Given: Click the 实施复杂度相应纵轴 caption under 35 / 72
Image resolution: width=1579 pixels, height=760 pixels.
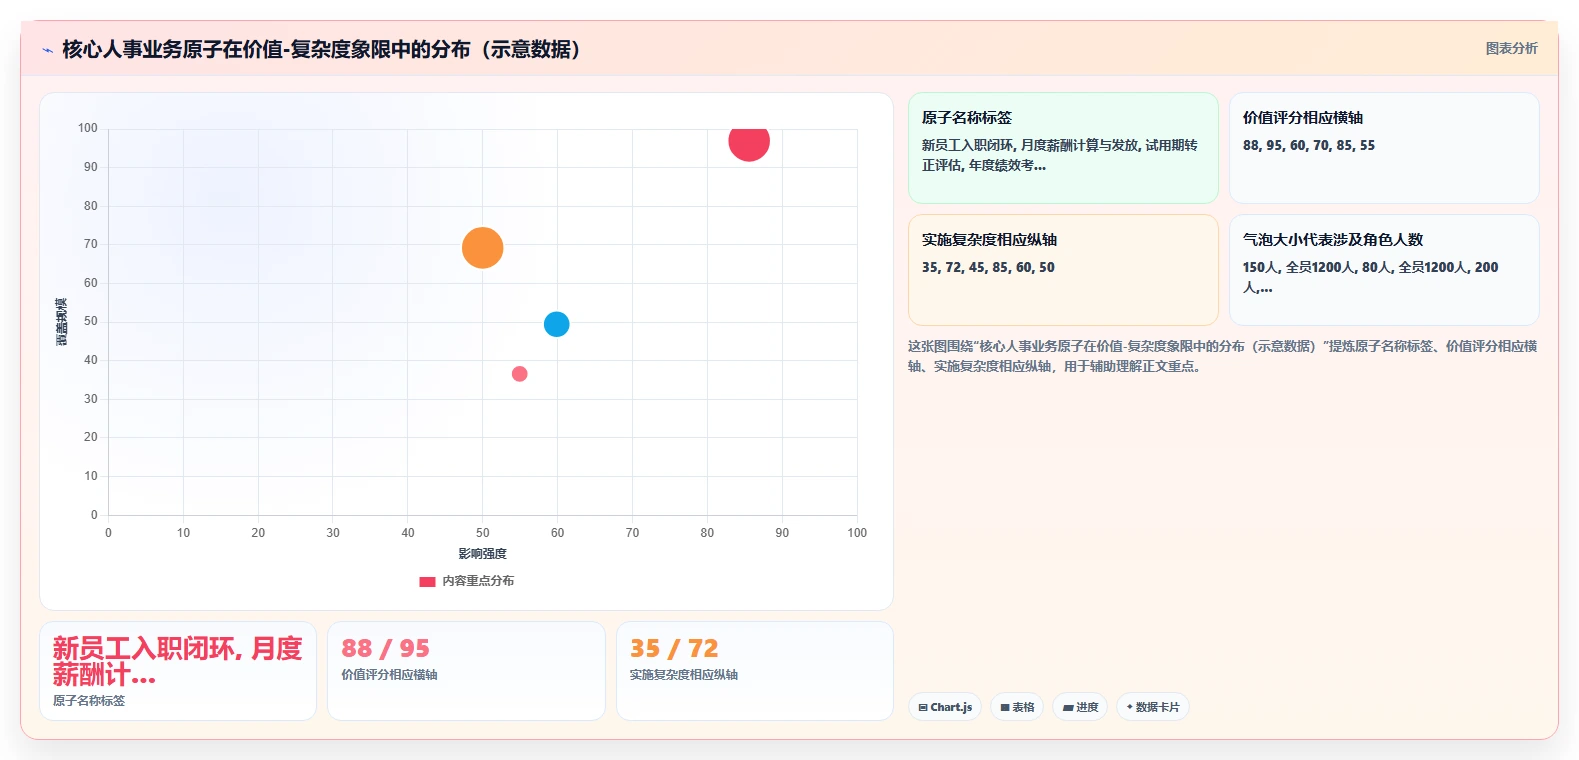Looking at the screenshot, I should click(x=684, y=675).
